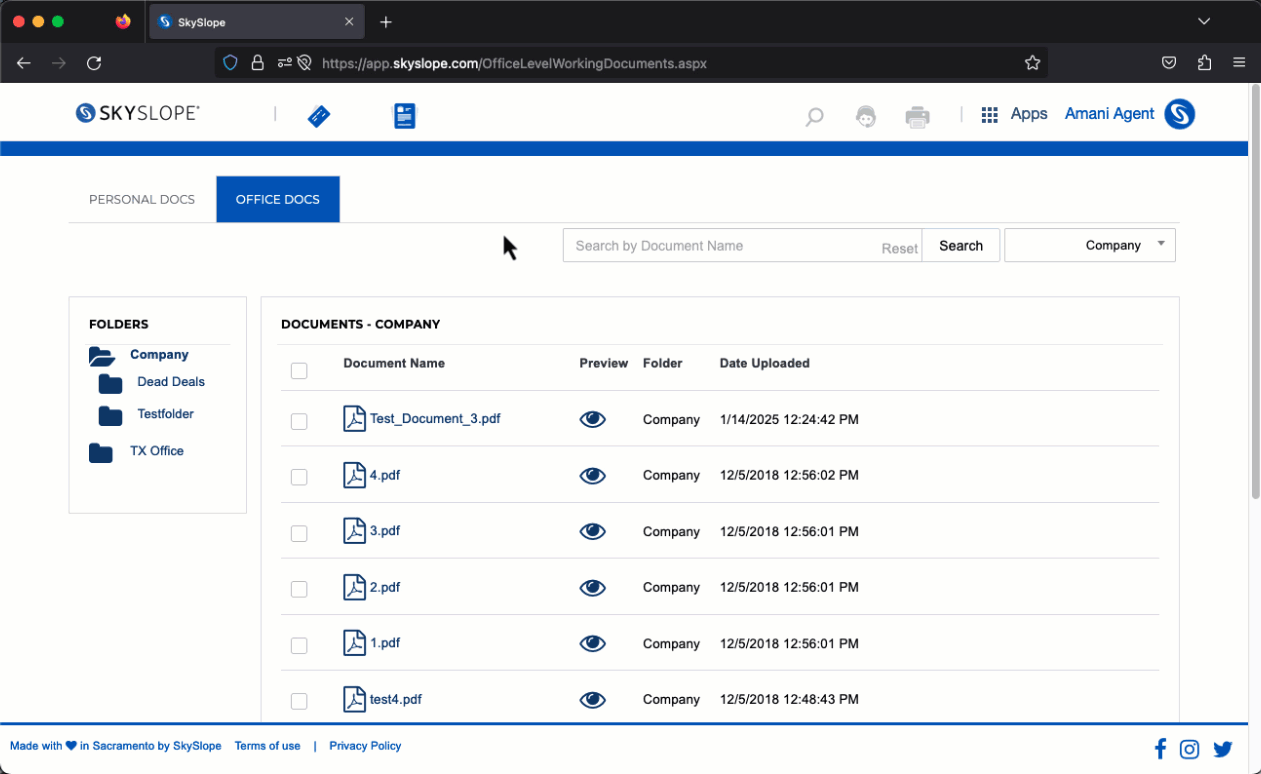The width and height of the screenshot is (1261, 774).
Task: Click the page vertical scrollbar thumb
Action: pyautogui.click(x=1256, y=290)
